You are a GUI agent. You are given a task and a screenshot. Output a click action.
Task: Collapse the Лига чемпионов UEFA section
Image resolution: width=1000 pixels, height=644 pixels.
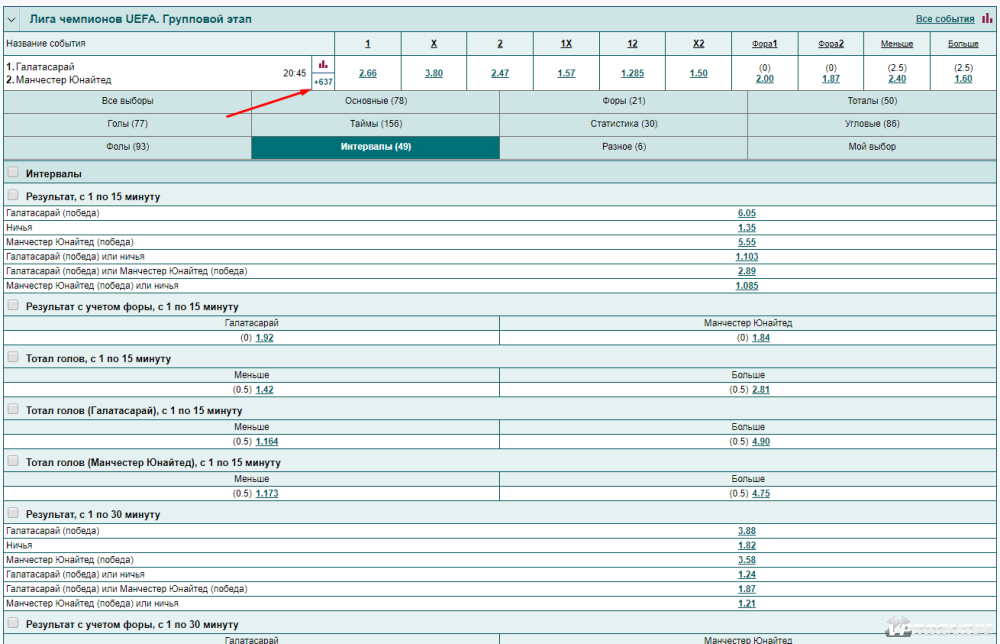coord(13,19)
